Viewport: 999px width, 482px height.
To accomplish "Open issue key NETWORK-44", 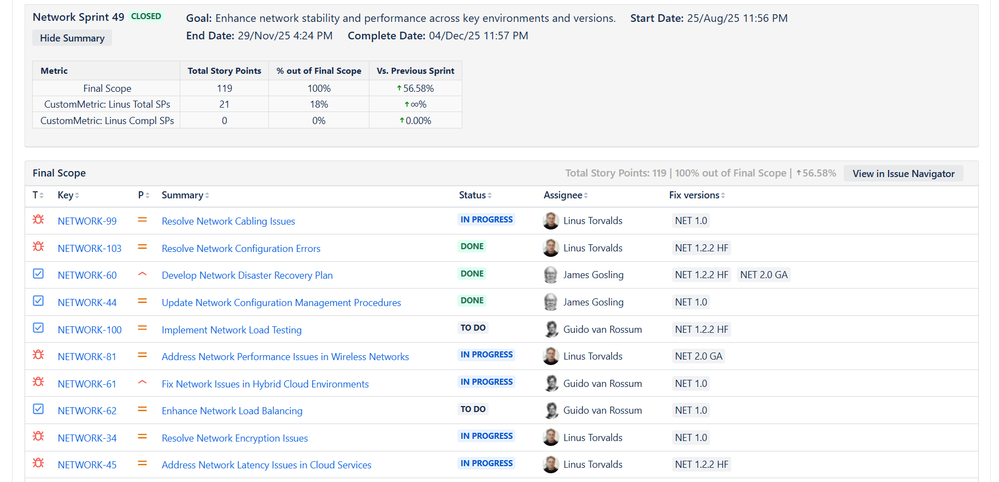I will point(87,302).
